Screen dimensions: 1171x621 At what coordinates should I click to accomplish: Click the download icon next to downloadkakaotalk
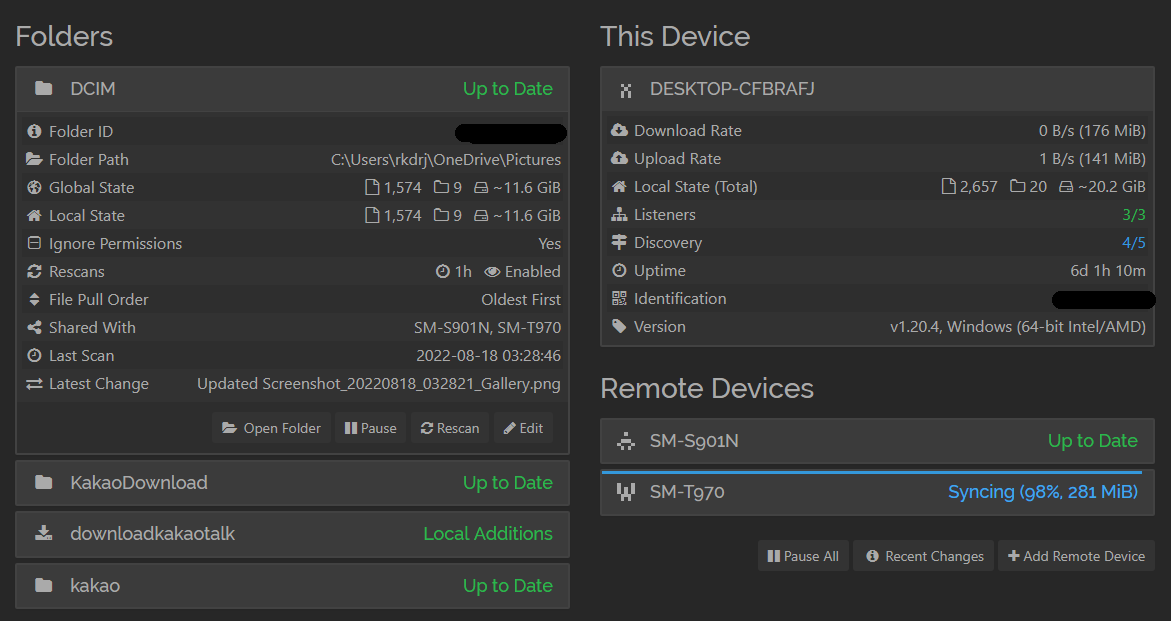(44, 534)
